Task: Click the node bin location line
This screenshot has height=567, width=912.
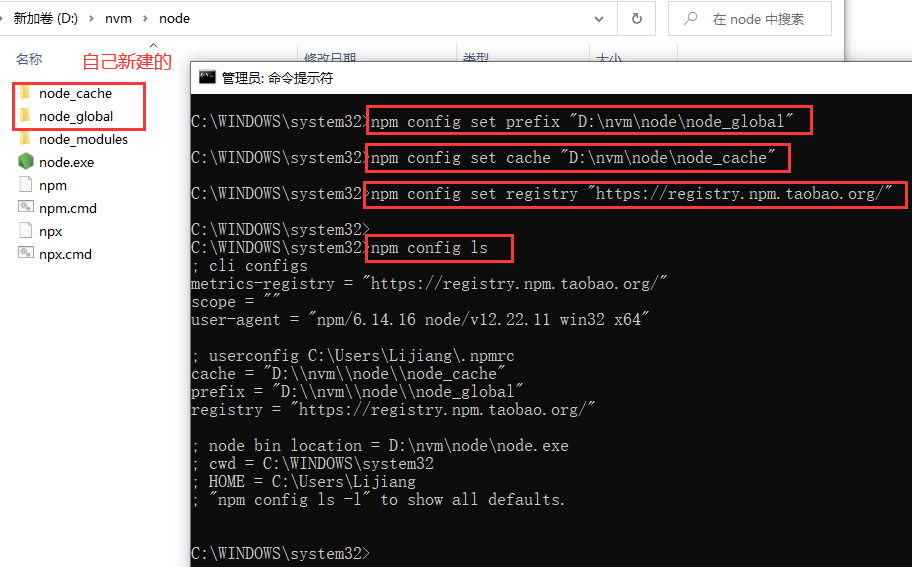Action: 380,446
